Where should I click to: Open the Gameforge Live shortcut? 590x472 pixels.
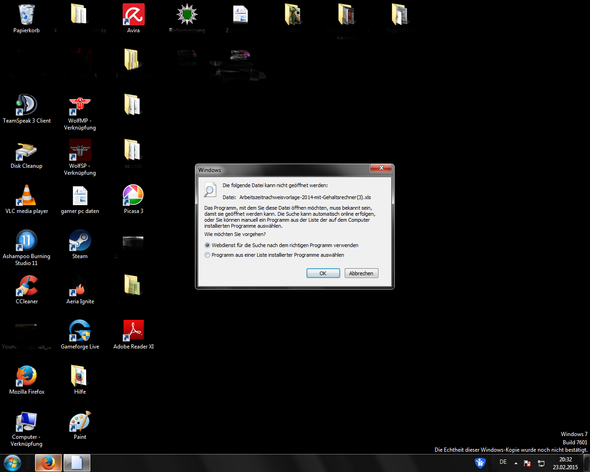tap(80, 334)
